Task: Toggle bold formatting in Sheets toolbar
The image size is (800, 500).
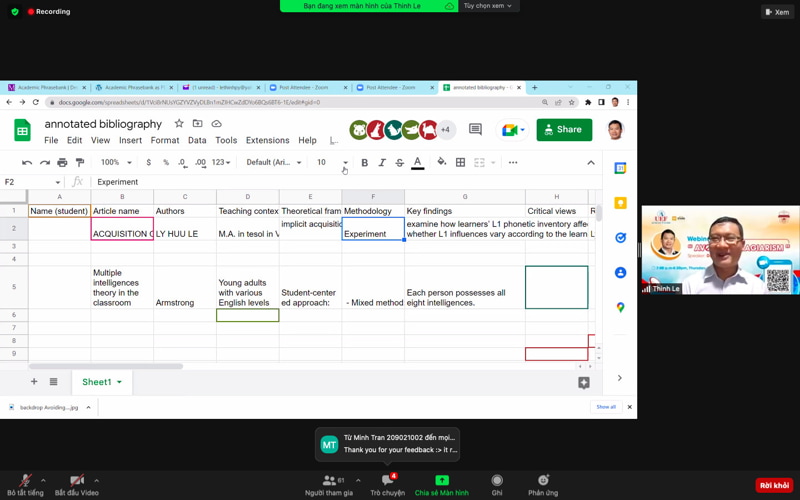Action: [364, 162]
